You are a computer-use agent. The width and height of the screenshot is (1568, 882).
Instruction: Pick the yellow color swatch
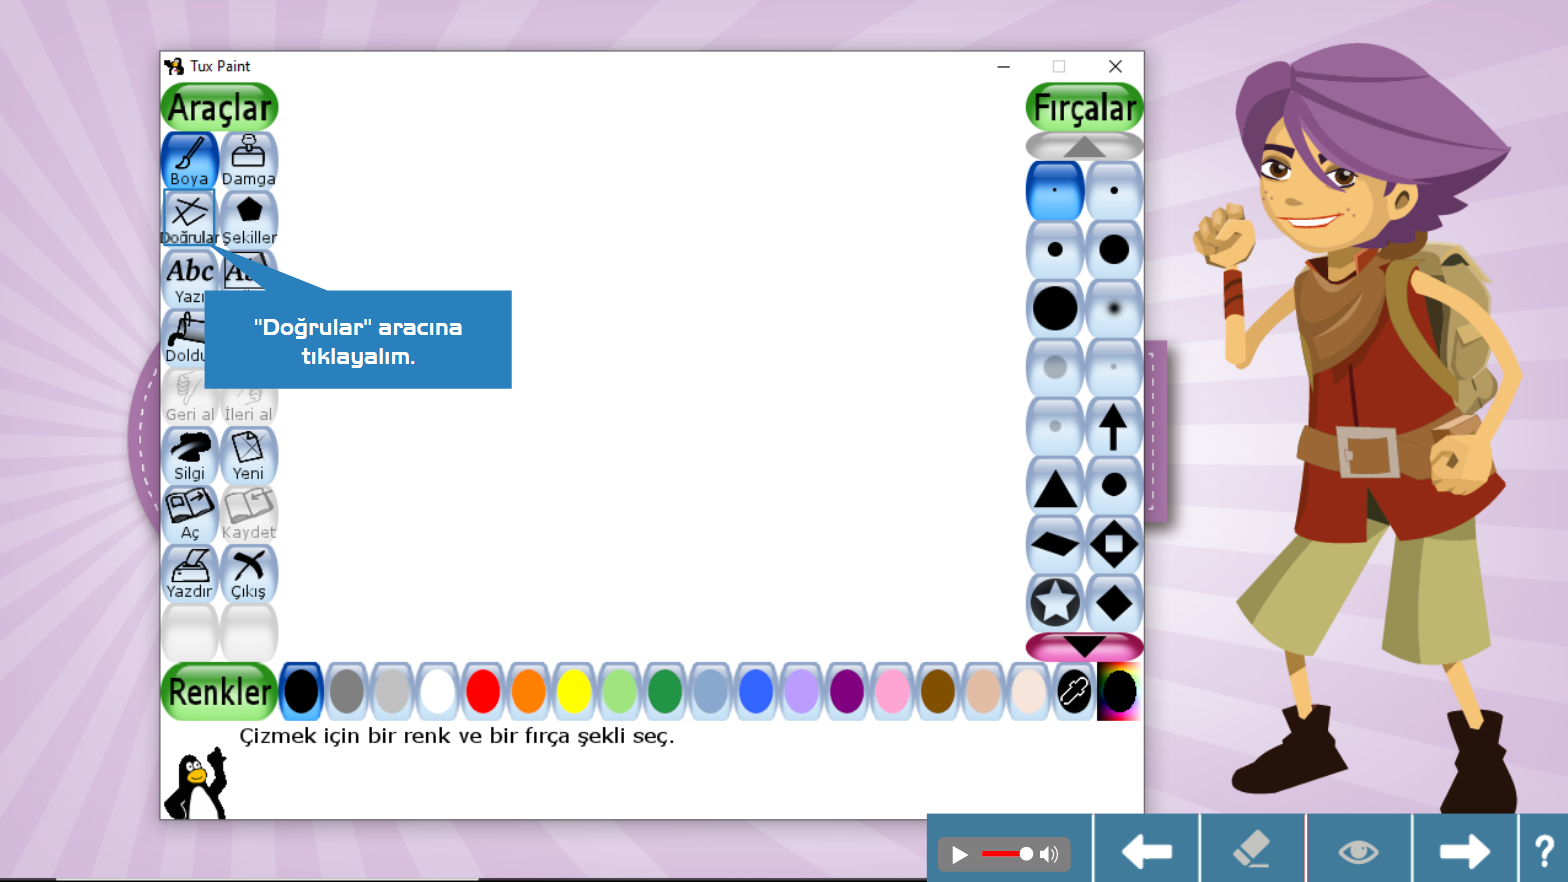[x=574, y=691]
